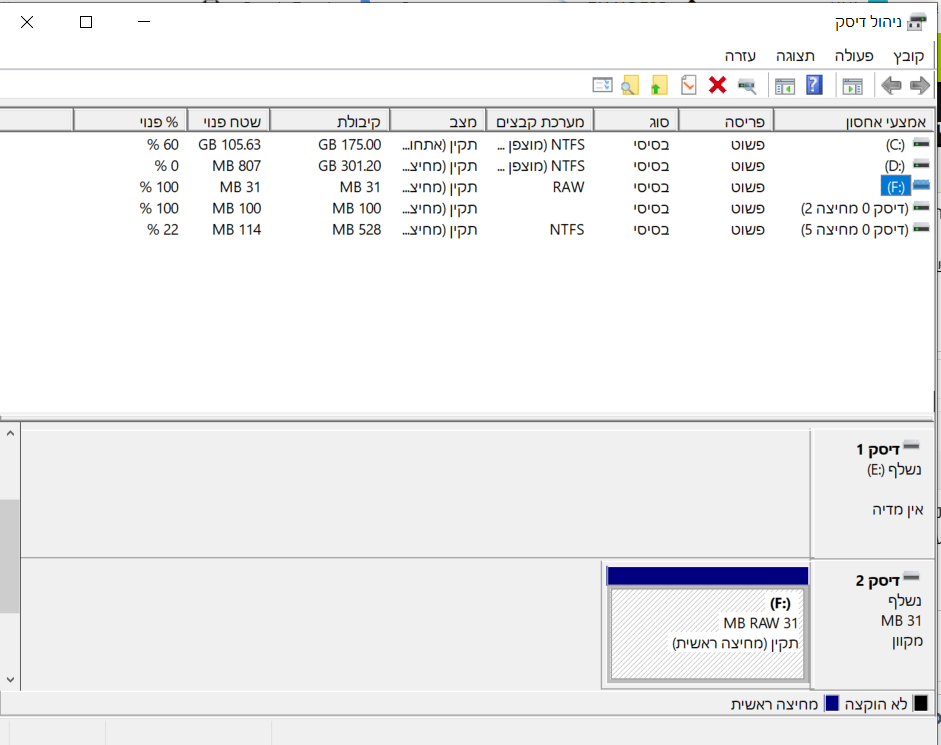This screenshot has height=745, width=941.
Task: Open the קובץ menu
Action: pyautogui.click(x=908, y=56)
